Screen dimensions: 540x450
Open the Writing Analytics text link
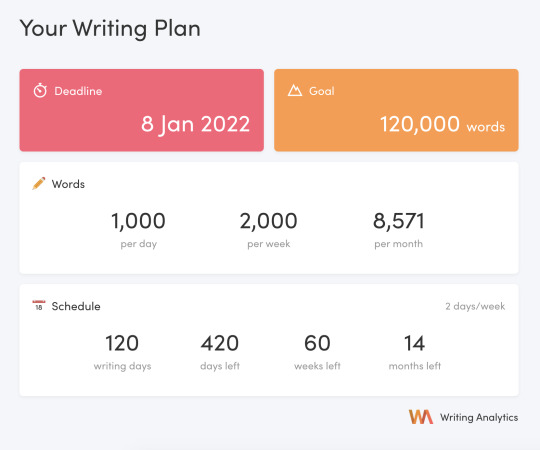[x=479, y=417]
